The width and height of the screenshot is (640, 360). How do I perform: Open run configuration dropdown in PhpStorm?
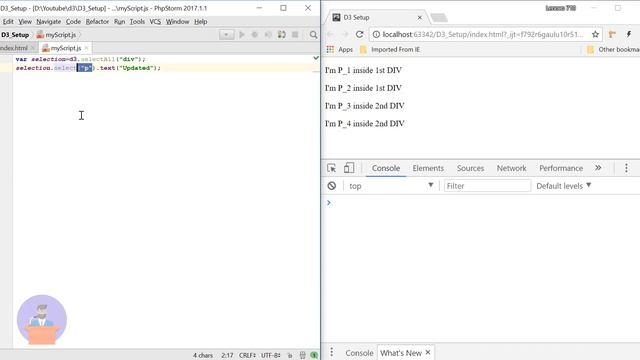click(227, 35)
